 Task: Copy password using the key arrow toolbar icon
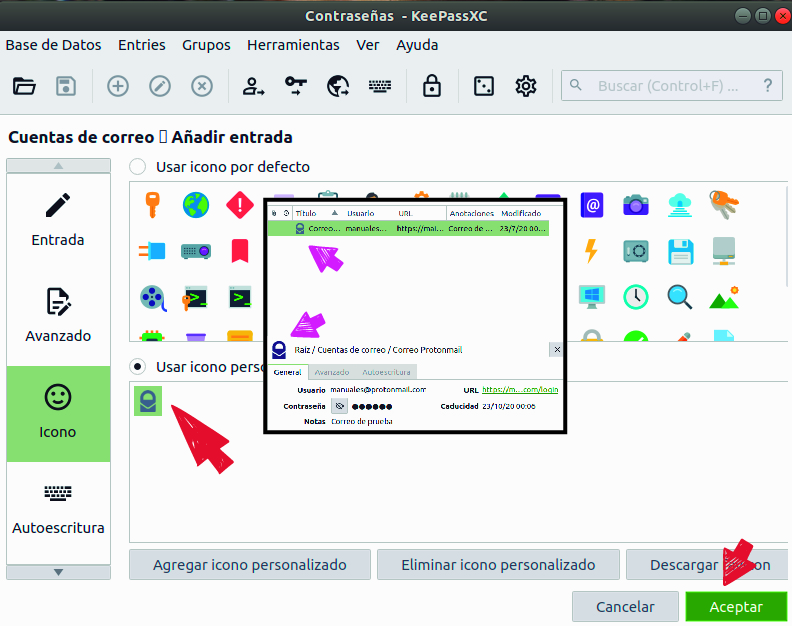295,86
